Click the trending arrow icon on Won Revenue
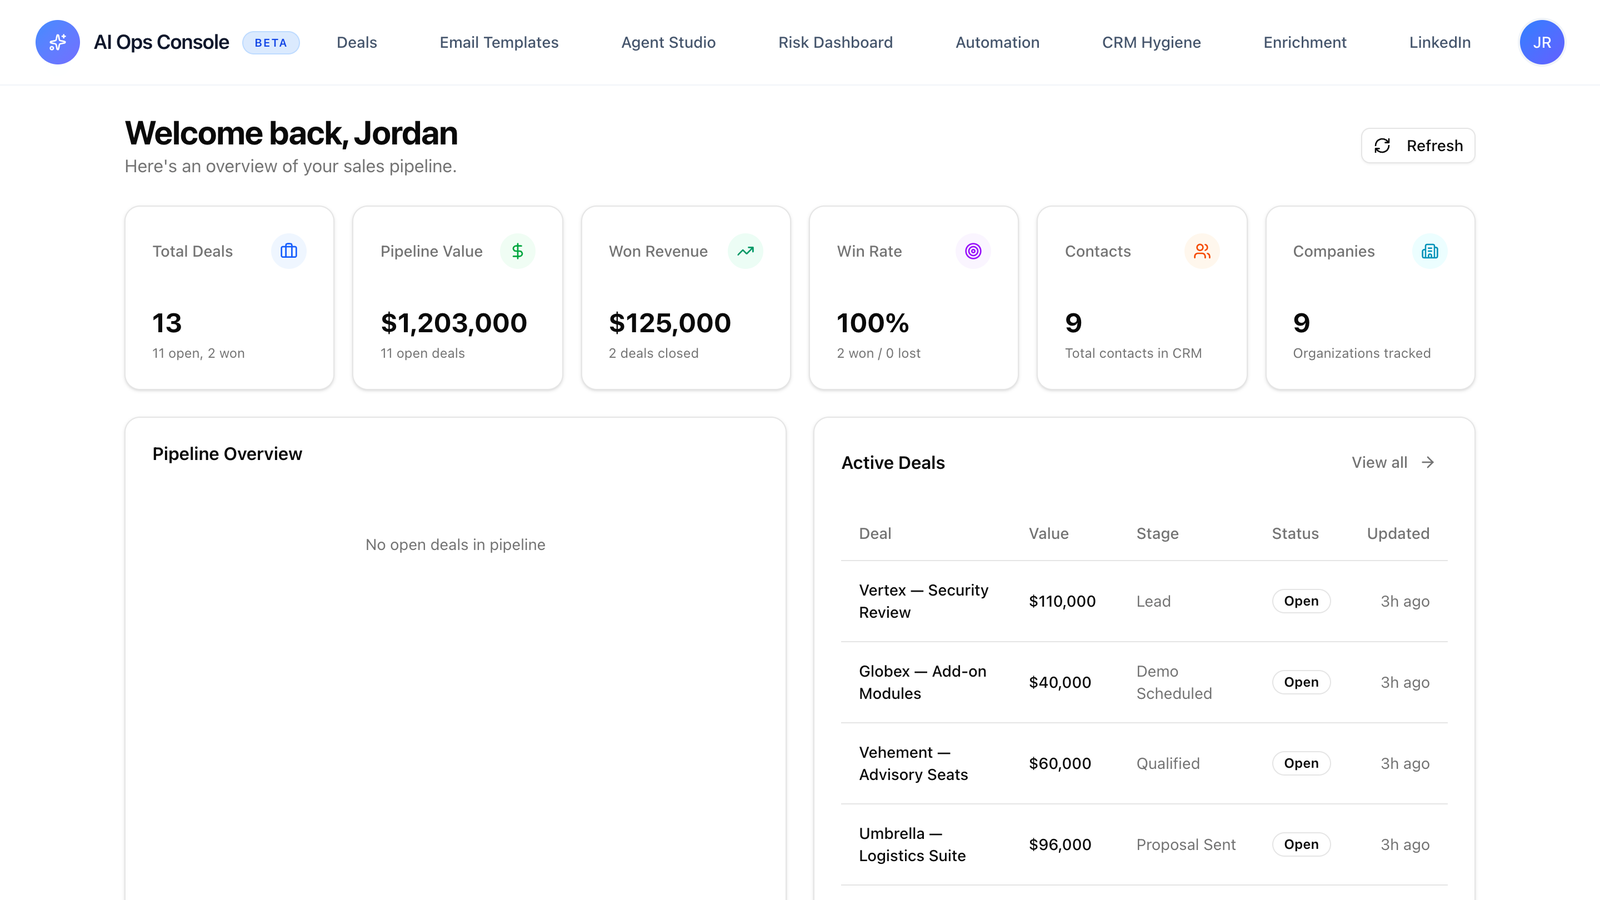 745,251
